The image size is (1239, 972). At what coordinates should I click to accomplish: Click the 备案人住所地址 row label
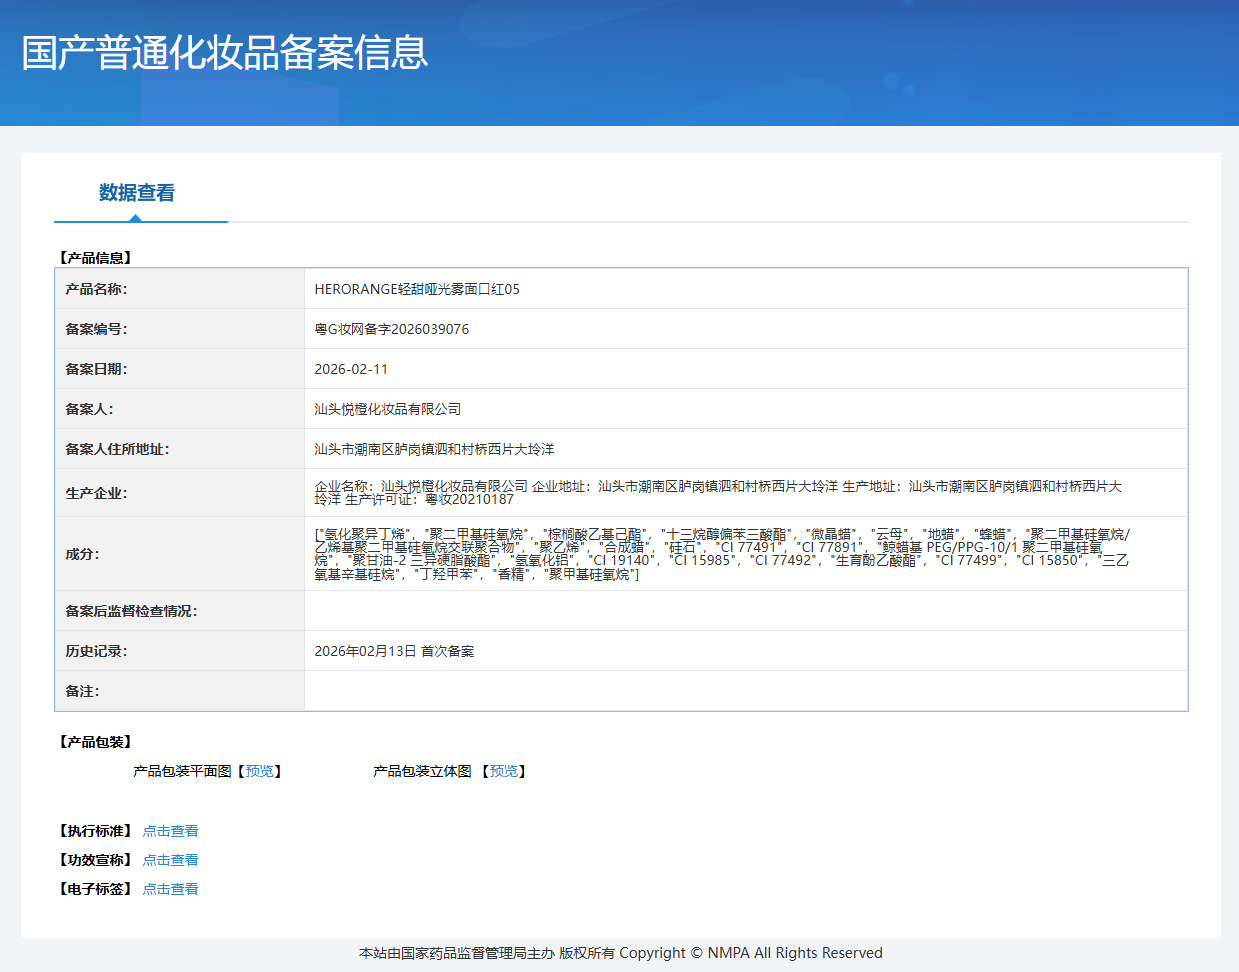117,449
